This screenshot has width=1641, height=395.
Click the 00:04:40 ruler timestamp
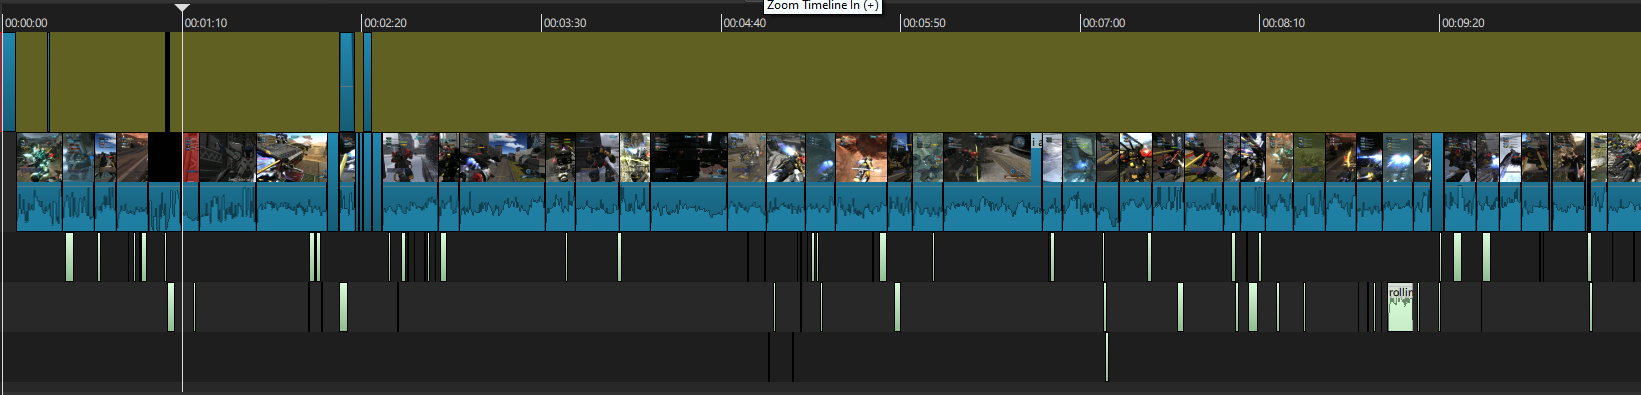click(745, 23)
